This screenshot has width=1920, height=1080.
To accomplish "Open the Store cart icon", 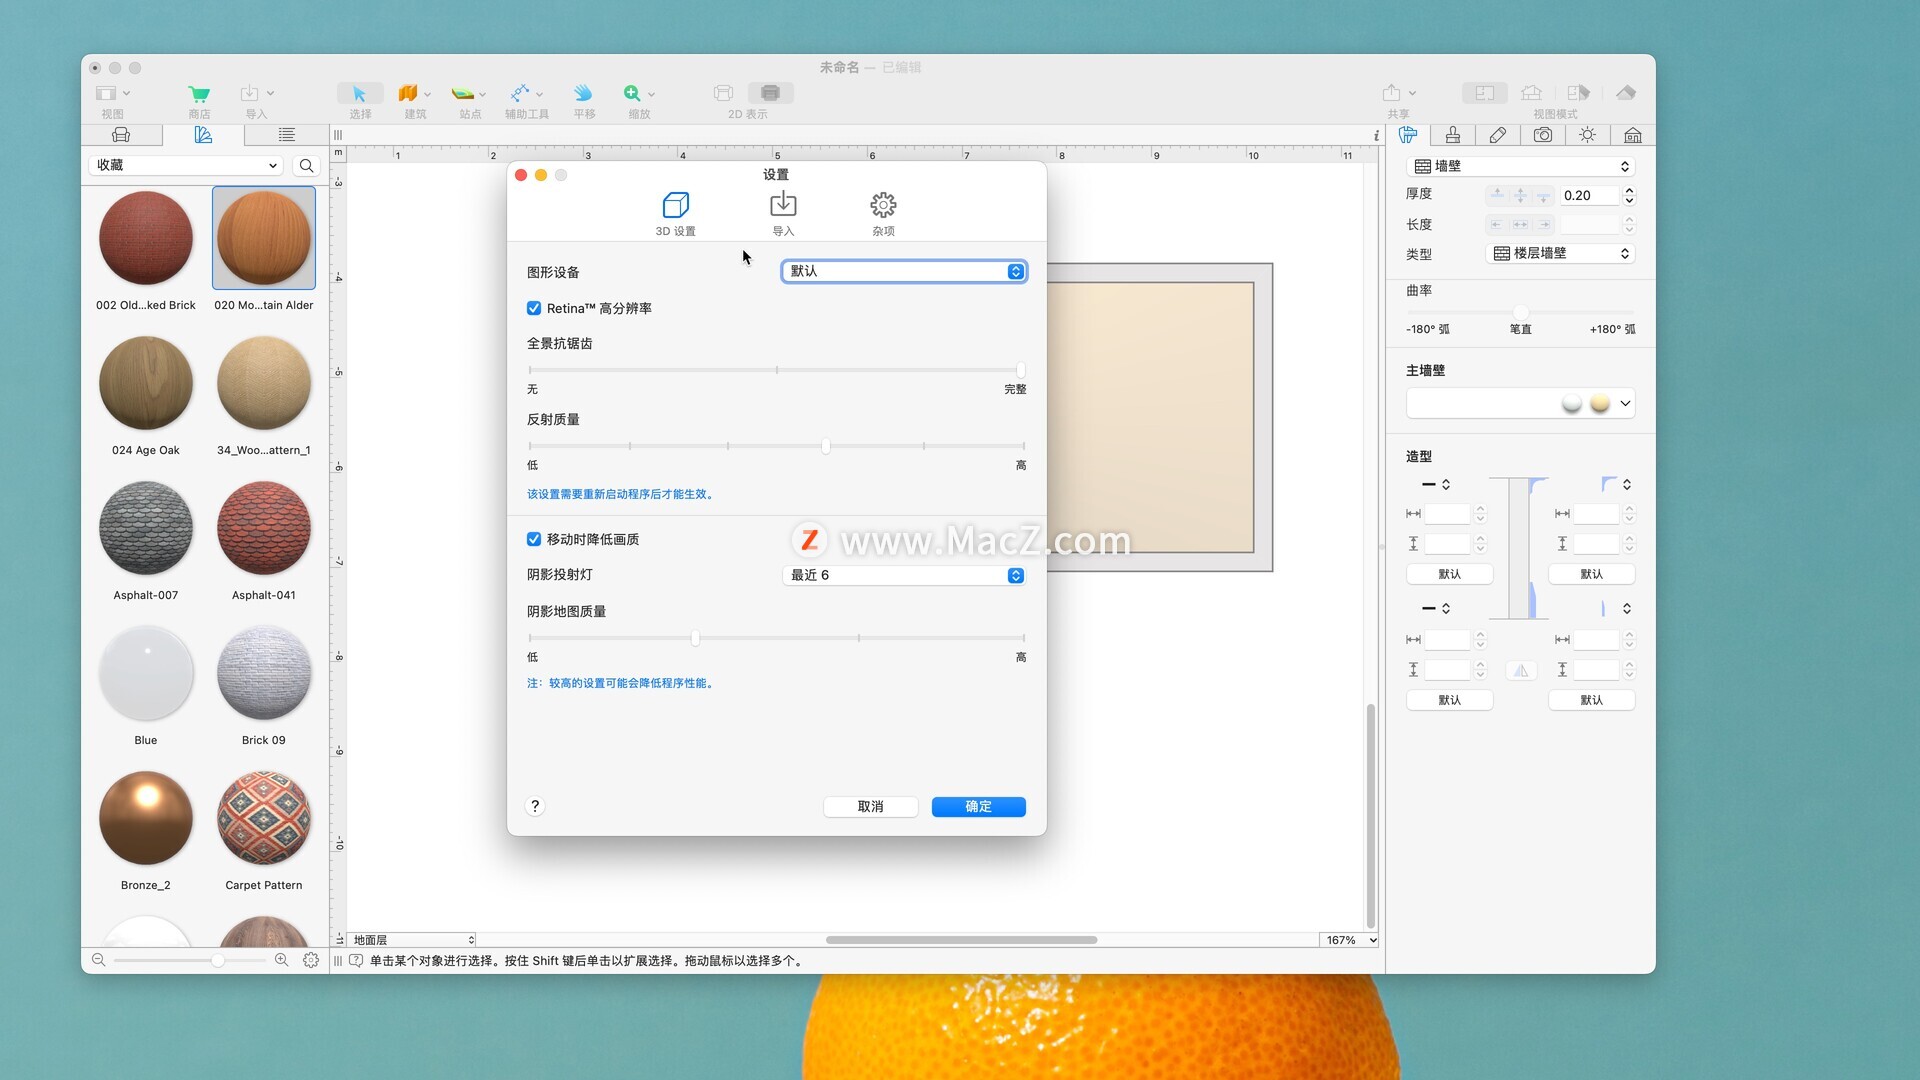I will click(x=199, y=94).
